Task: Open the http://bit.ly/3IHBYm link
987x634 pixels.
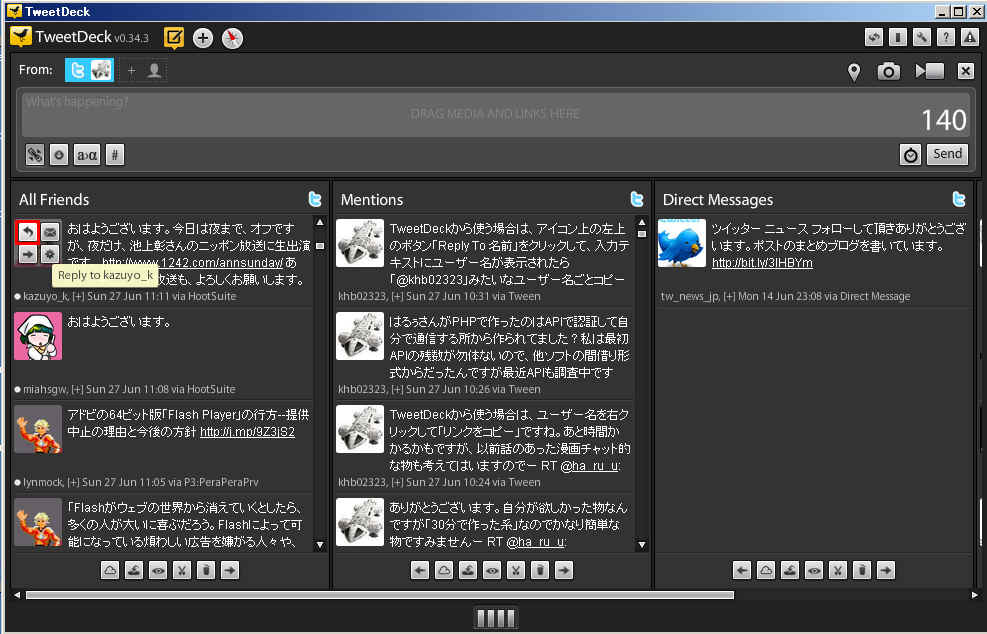Action: click(762, 263)
